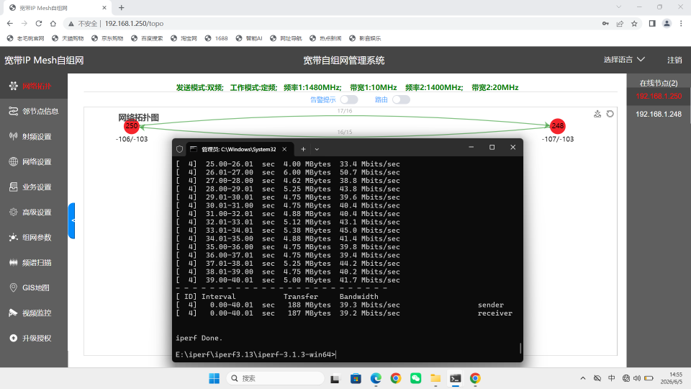
Task: Open the 1688 bookmark
Action: (216, 38)
